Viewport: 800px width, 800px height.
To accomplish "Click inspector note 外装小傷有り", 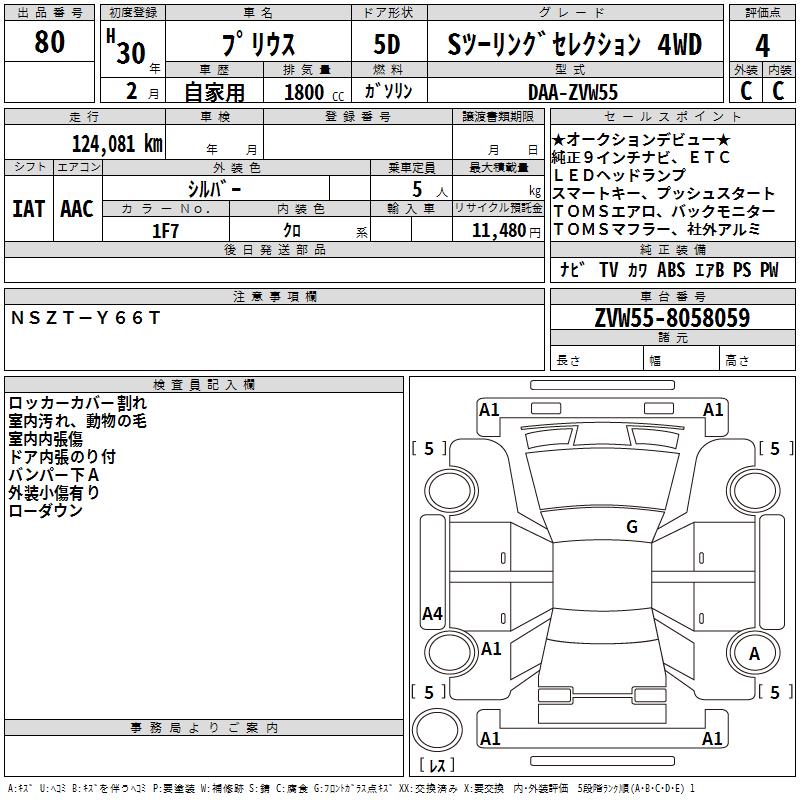I will click(54, 492).
